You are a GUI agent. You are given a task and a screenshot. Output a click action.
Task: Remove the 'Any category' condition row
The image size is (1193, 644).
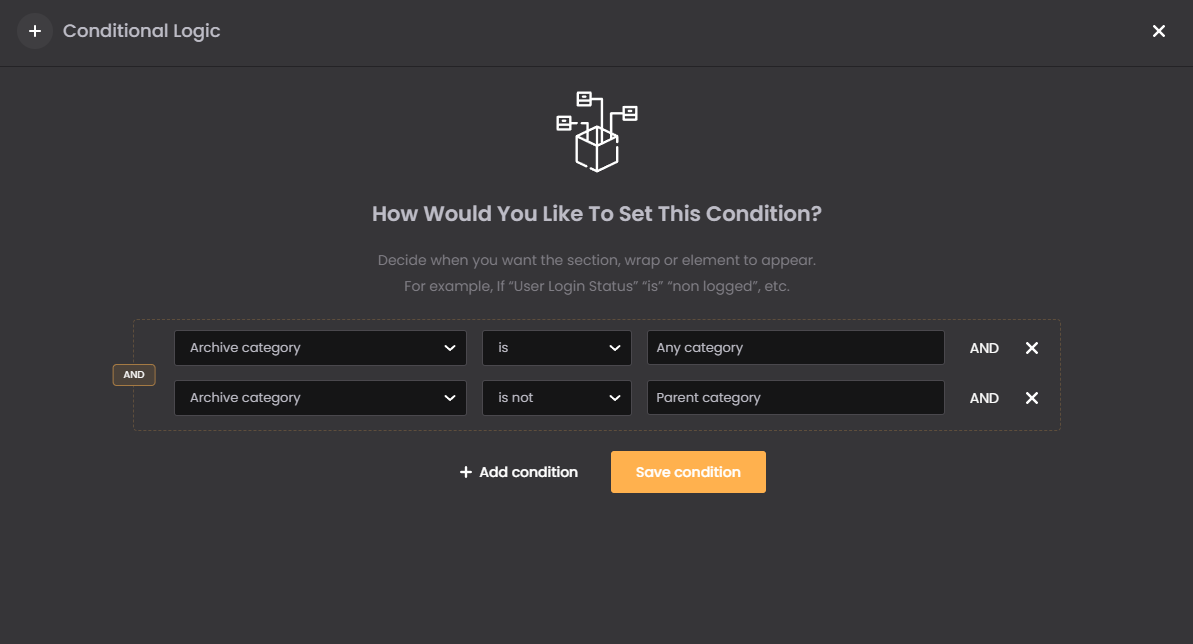click(1032, 348)
